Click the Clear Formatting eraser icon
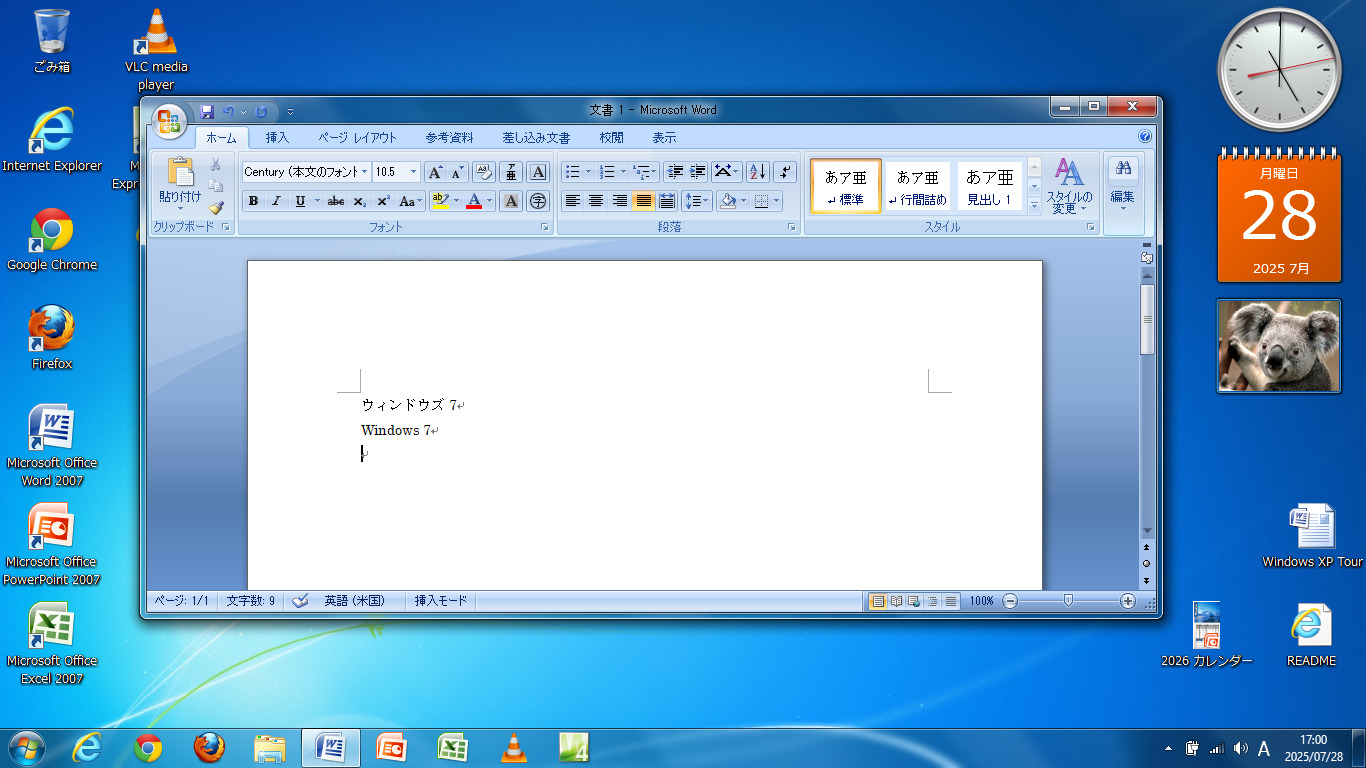The height and width of the screenshot is (768, 1366). pos(483,172)
